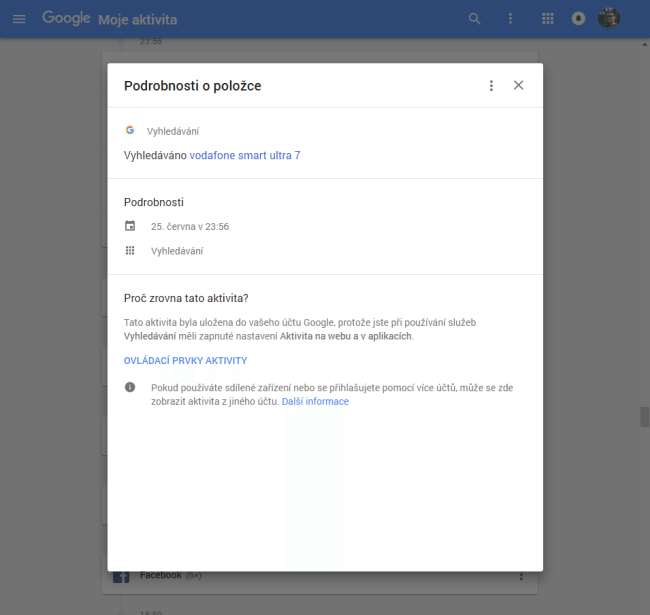The width and height of the screenshot is (650, 615).
Task: Click info icon near shared device note
Action: 130,387
